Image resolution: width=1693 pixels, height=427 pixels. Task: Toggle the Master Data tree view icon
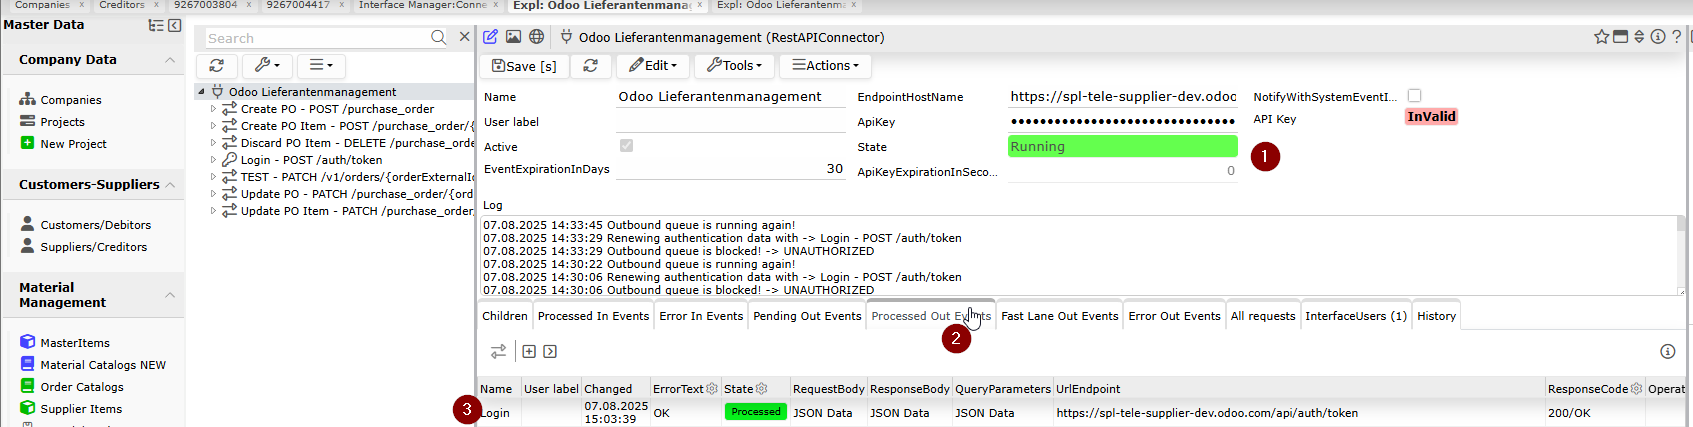155,25
